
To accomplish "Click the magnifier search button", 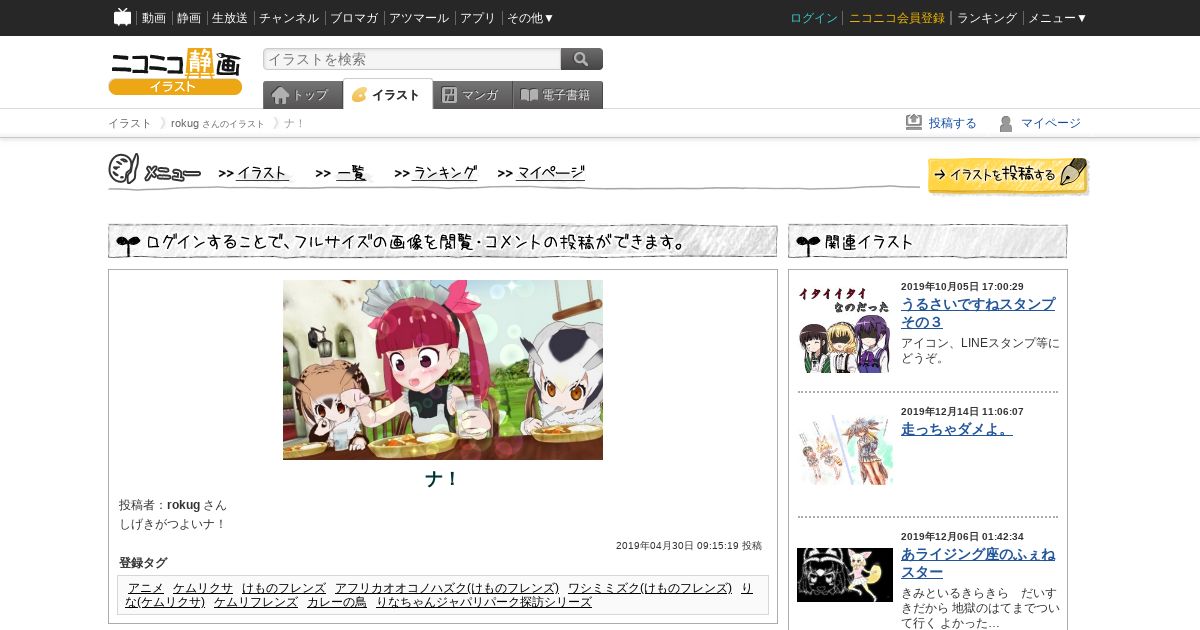I will [x=582, y=59].
